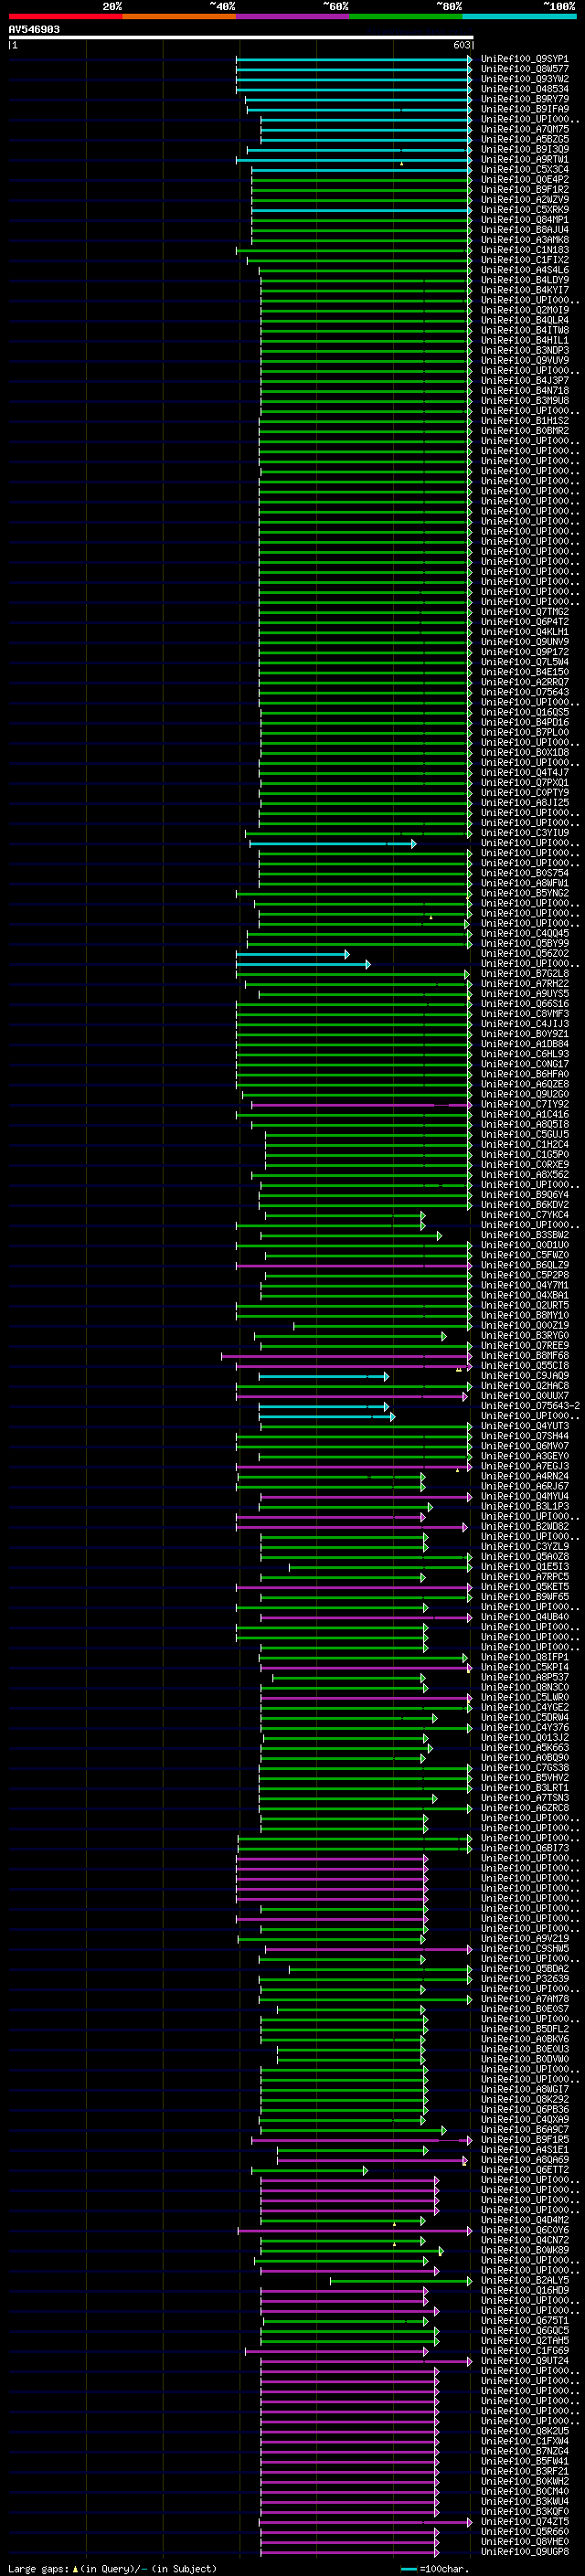Open hit UniRef100_C3YIU9
The height and width of the screenshot is (2576, 585).
(524, 833)
